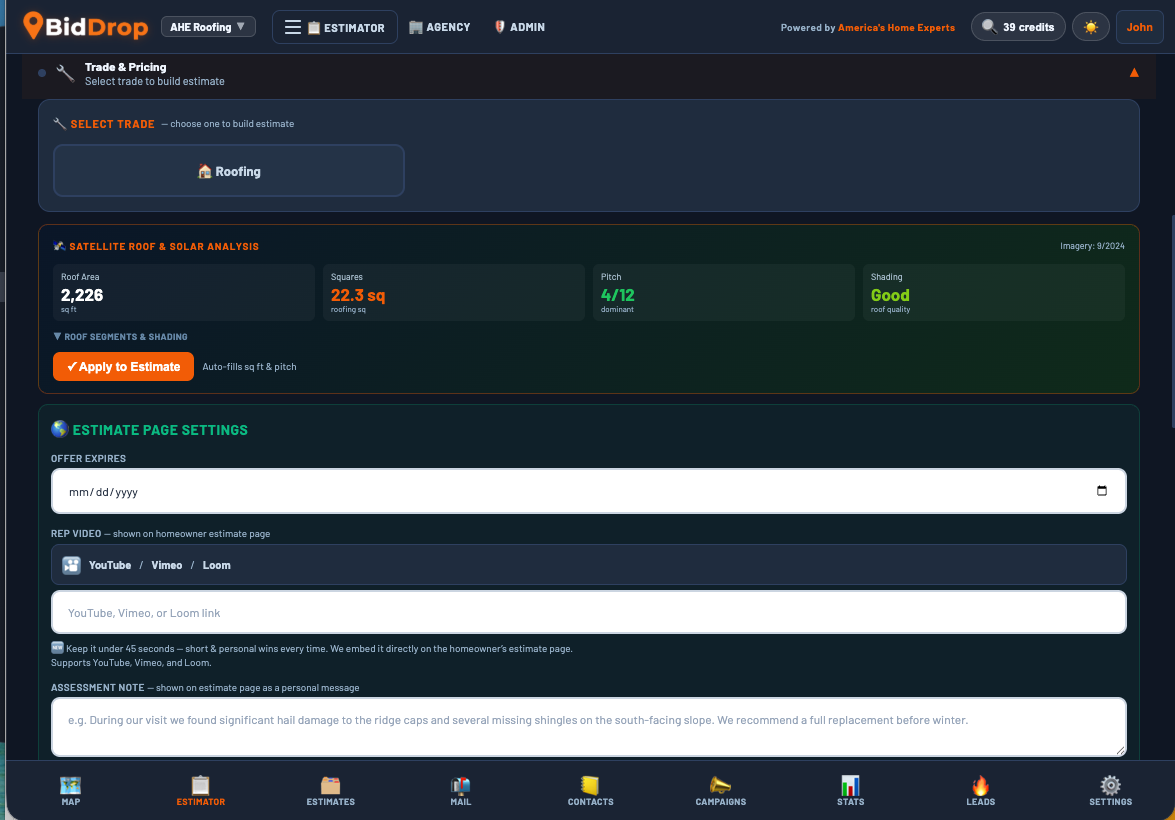Open the John user menu
The height and width of the screenshot is (820, 1175).
tap(1139, 27)
